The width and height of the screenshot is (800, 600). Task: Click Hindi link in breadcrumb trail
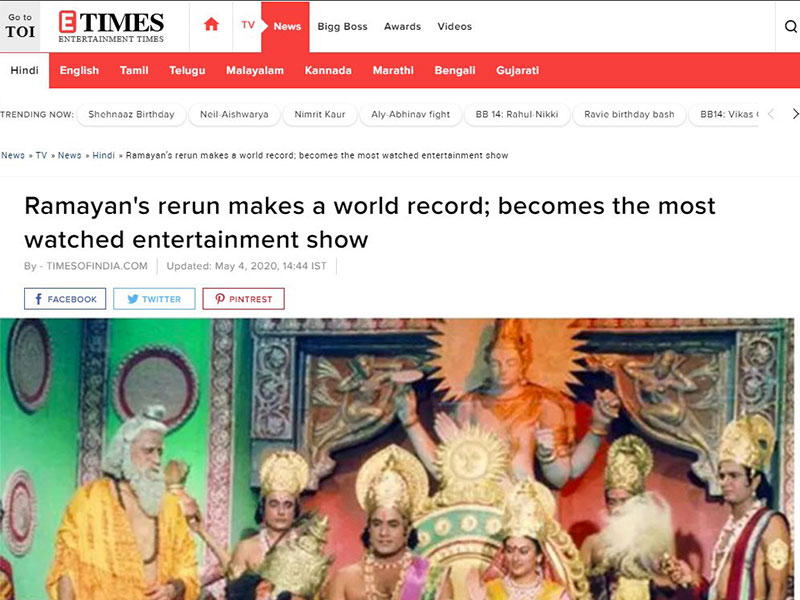(x=103, y=156)
